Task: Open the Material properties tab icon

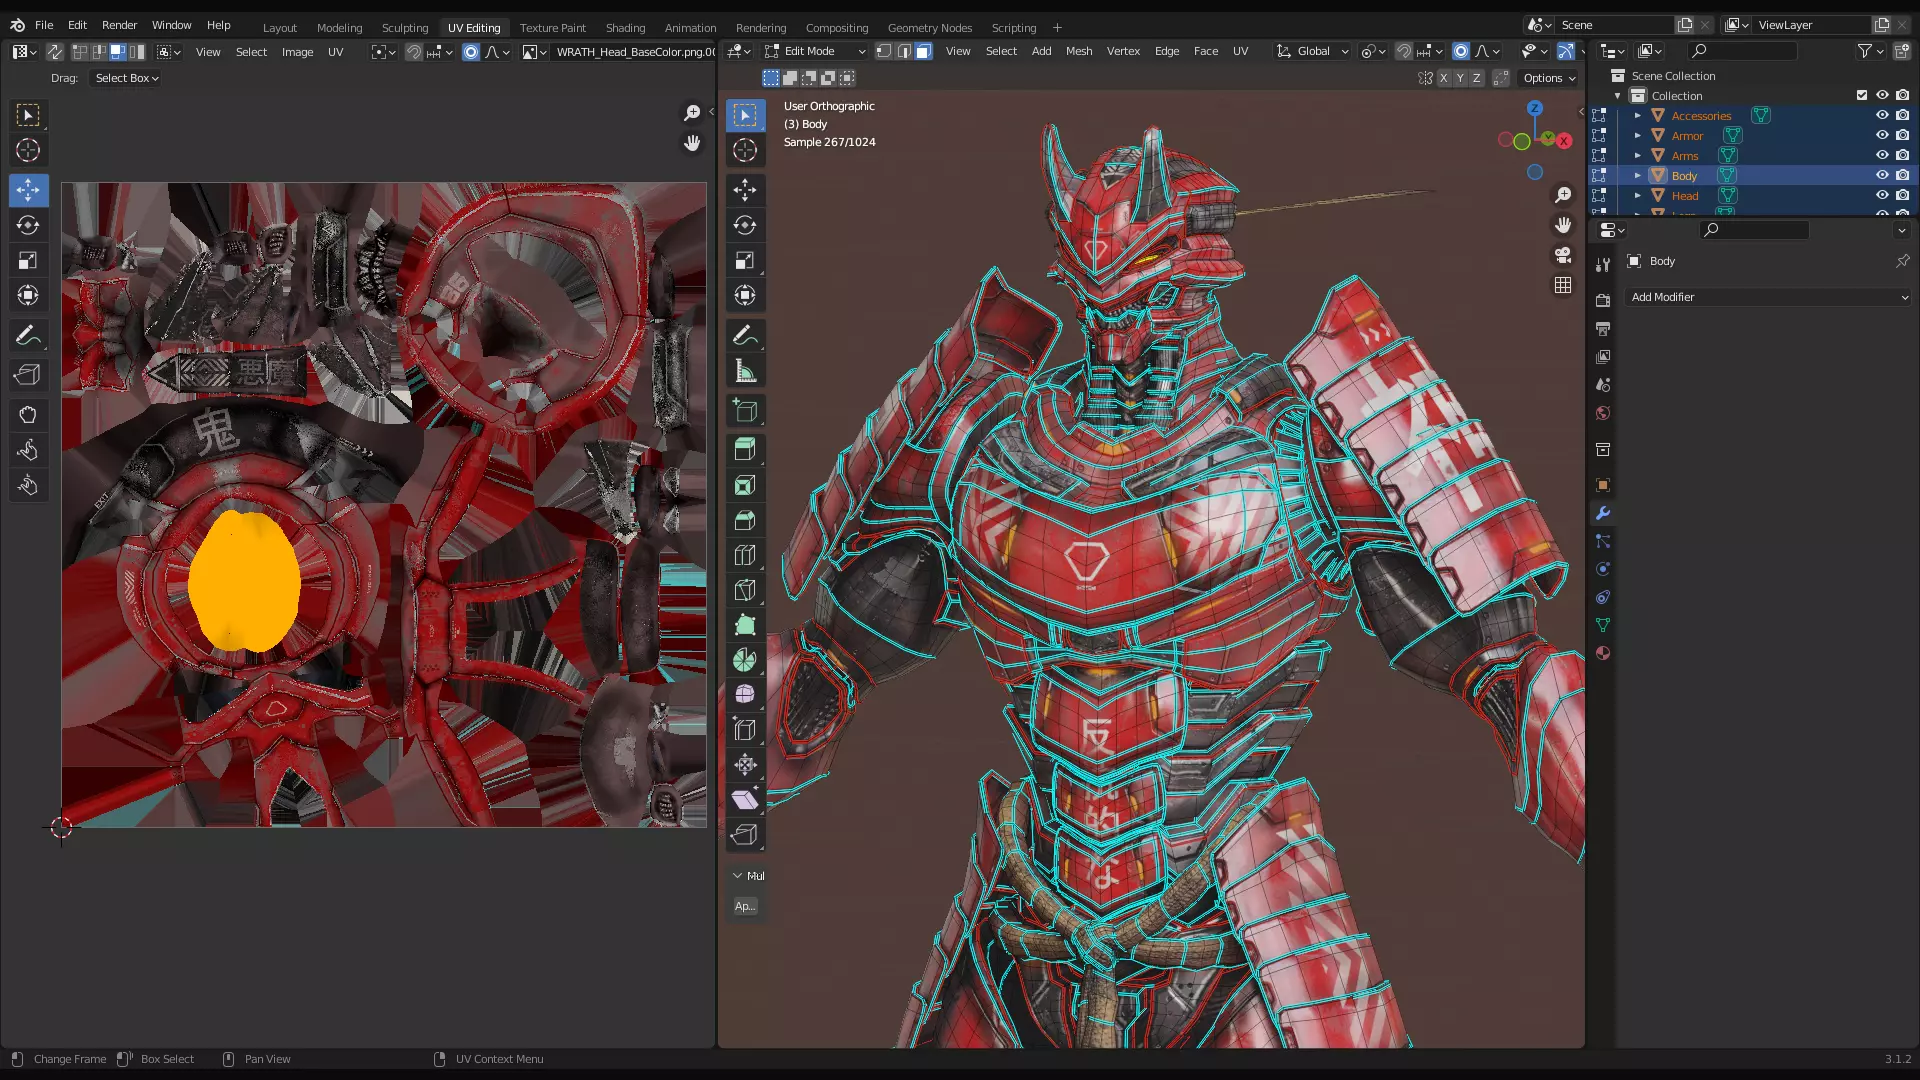Action: pyautogui.click(x=1603, y=653)
